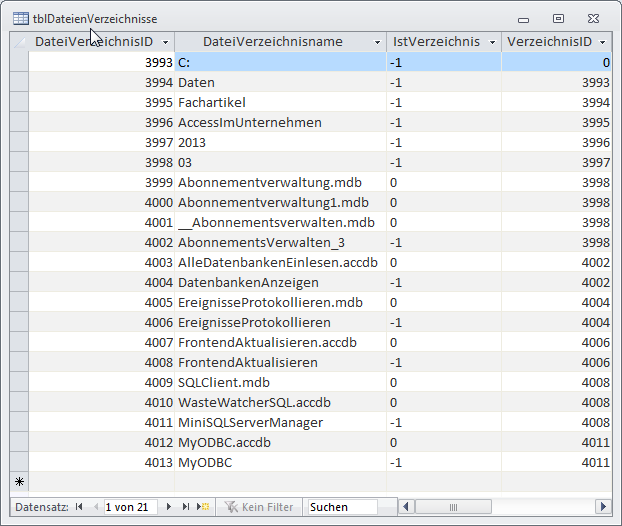Select row selector for record 3993

[18, 62]
